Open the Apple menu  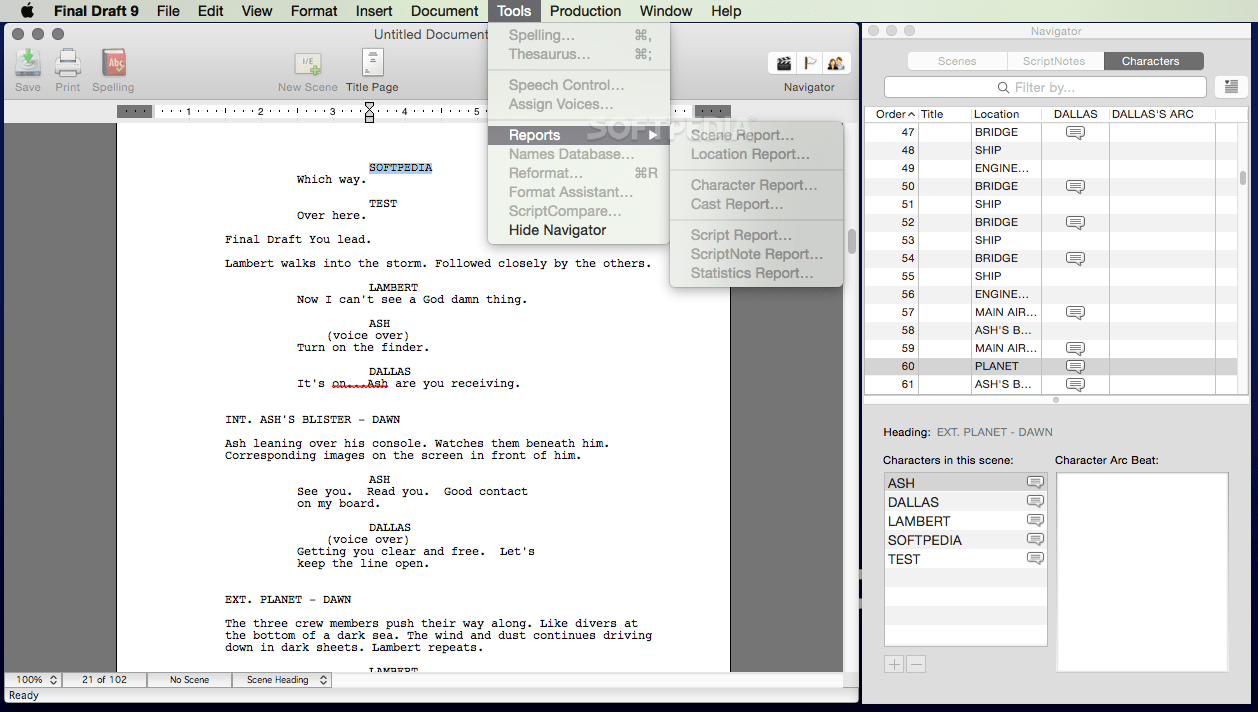coord(27,11)
